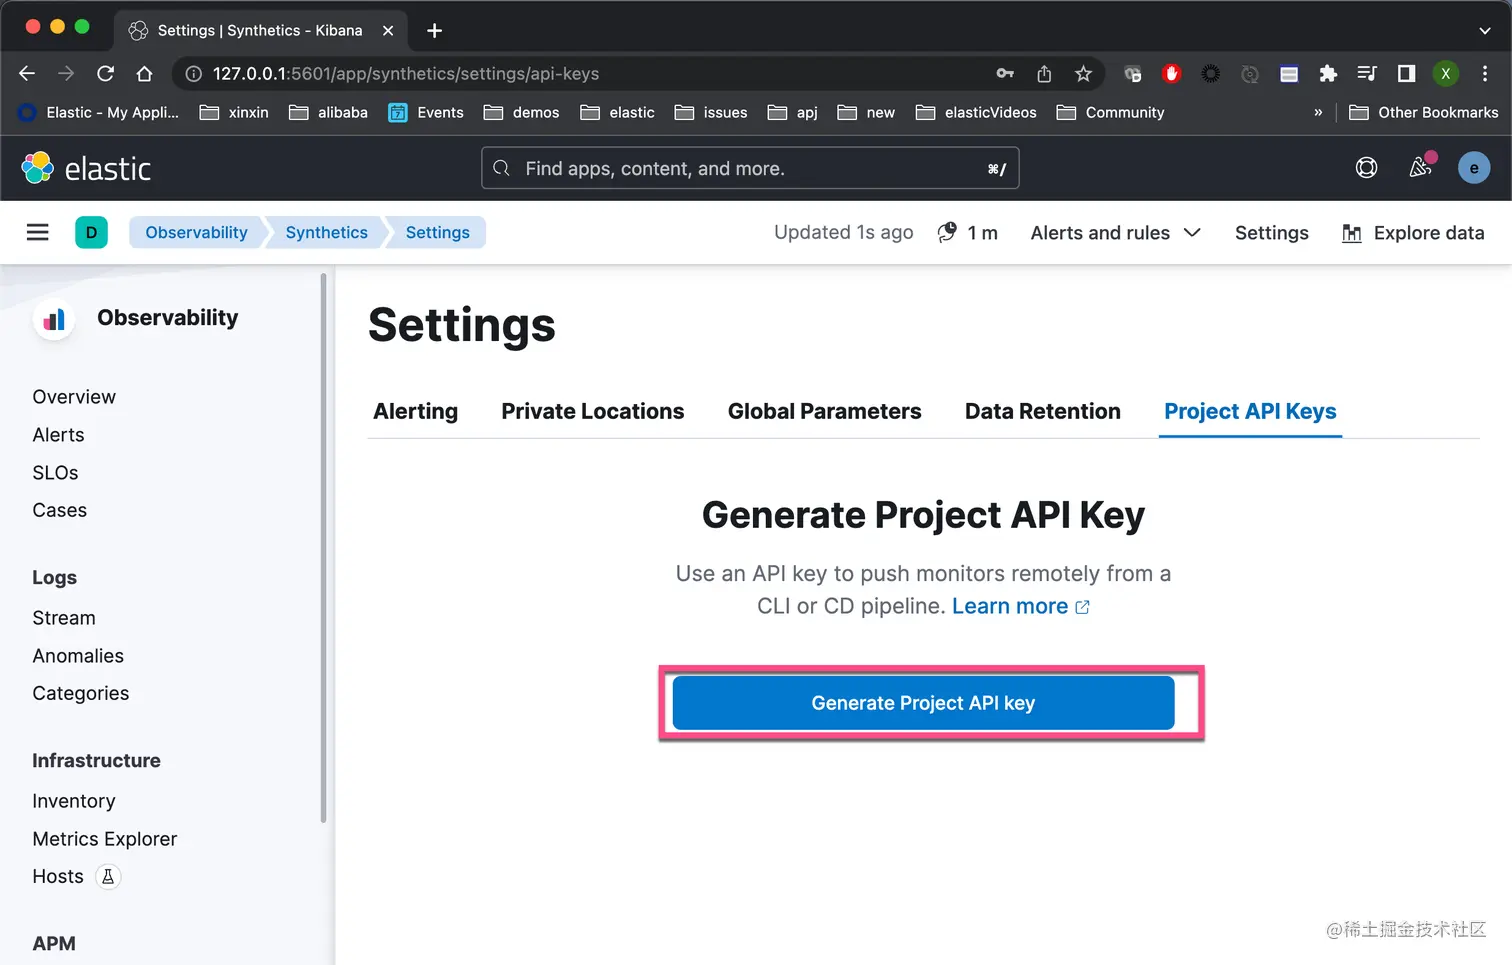The width and height of the screenshot is (1512, 965).
Task: Open Cases in the sidebar
Action: (x=59, y=510)
